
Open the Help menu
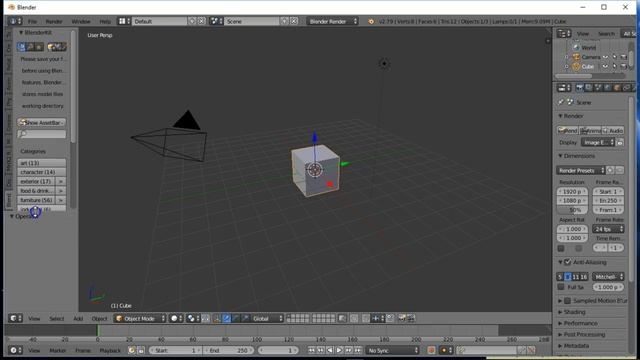(105, 21)
